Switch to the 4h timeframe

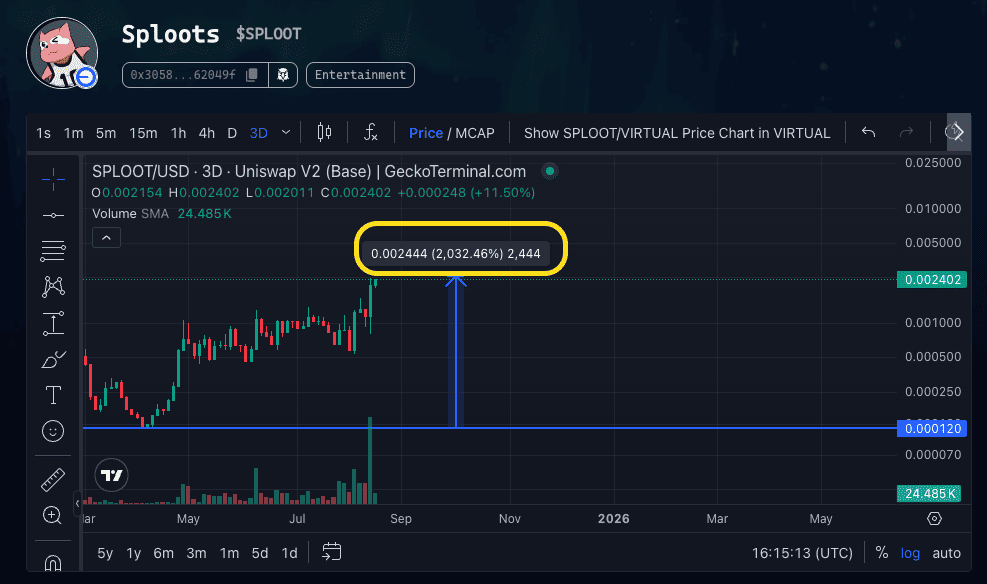click(x=206, y=133)
